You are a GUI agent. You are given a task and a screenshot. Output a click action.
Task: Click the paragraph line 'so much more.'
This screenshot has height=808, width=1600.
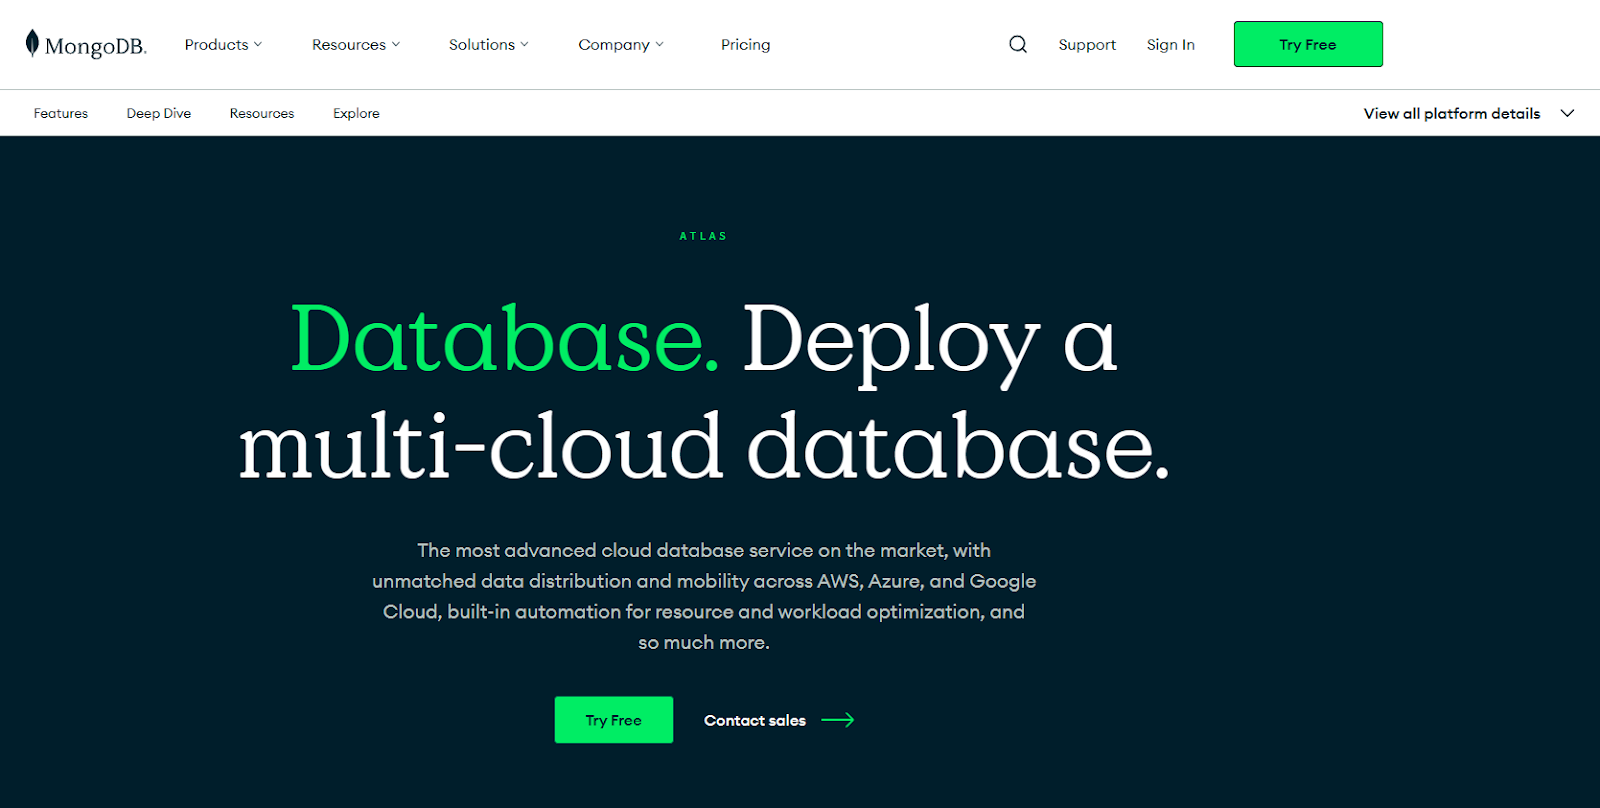[704, 642]
